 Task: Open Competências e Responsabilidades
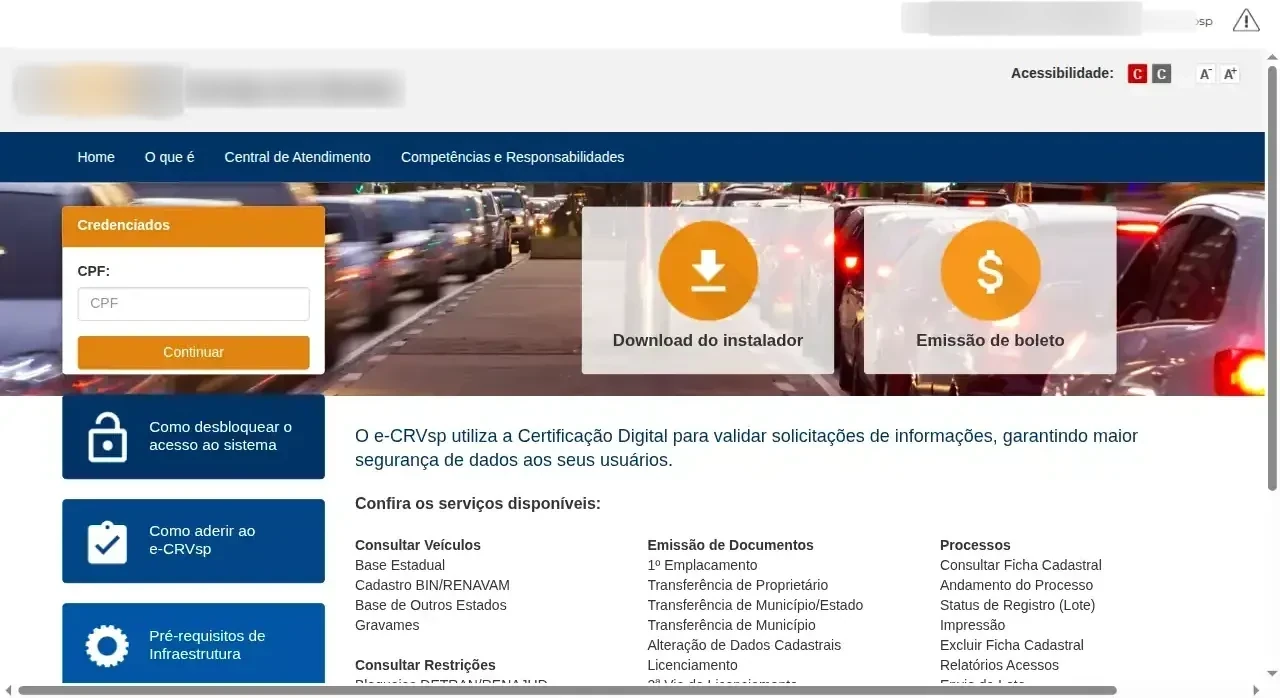(x=512, y=157)
